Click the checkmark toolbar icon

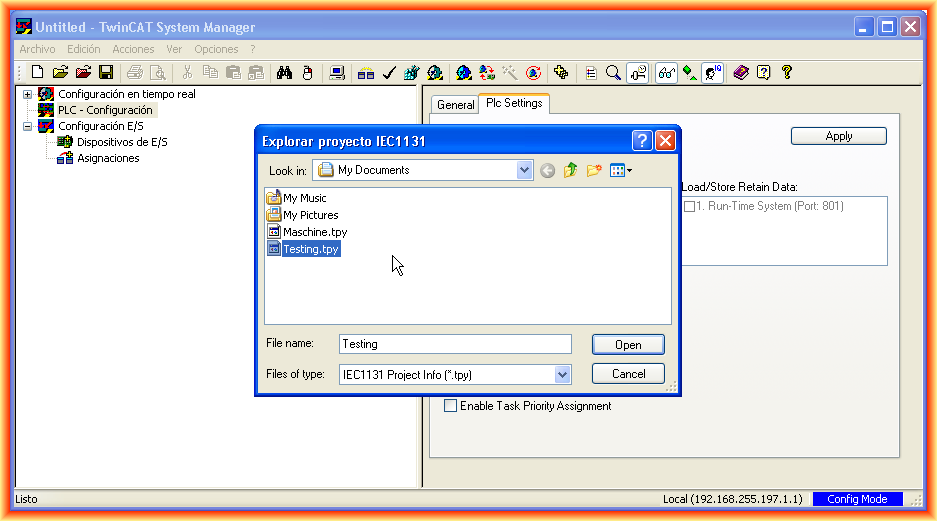pos(389,72)
